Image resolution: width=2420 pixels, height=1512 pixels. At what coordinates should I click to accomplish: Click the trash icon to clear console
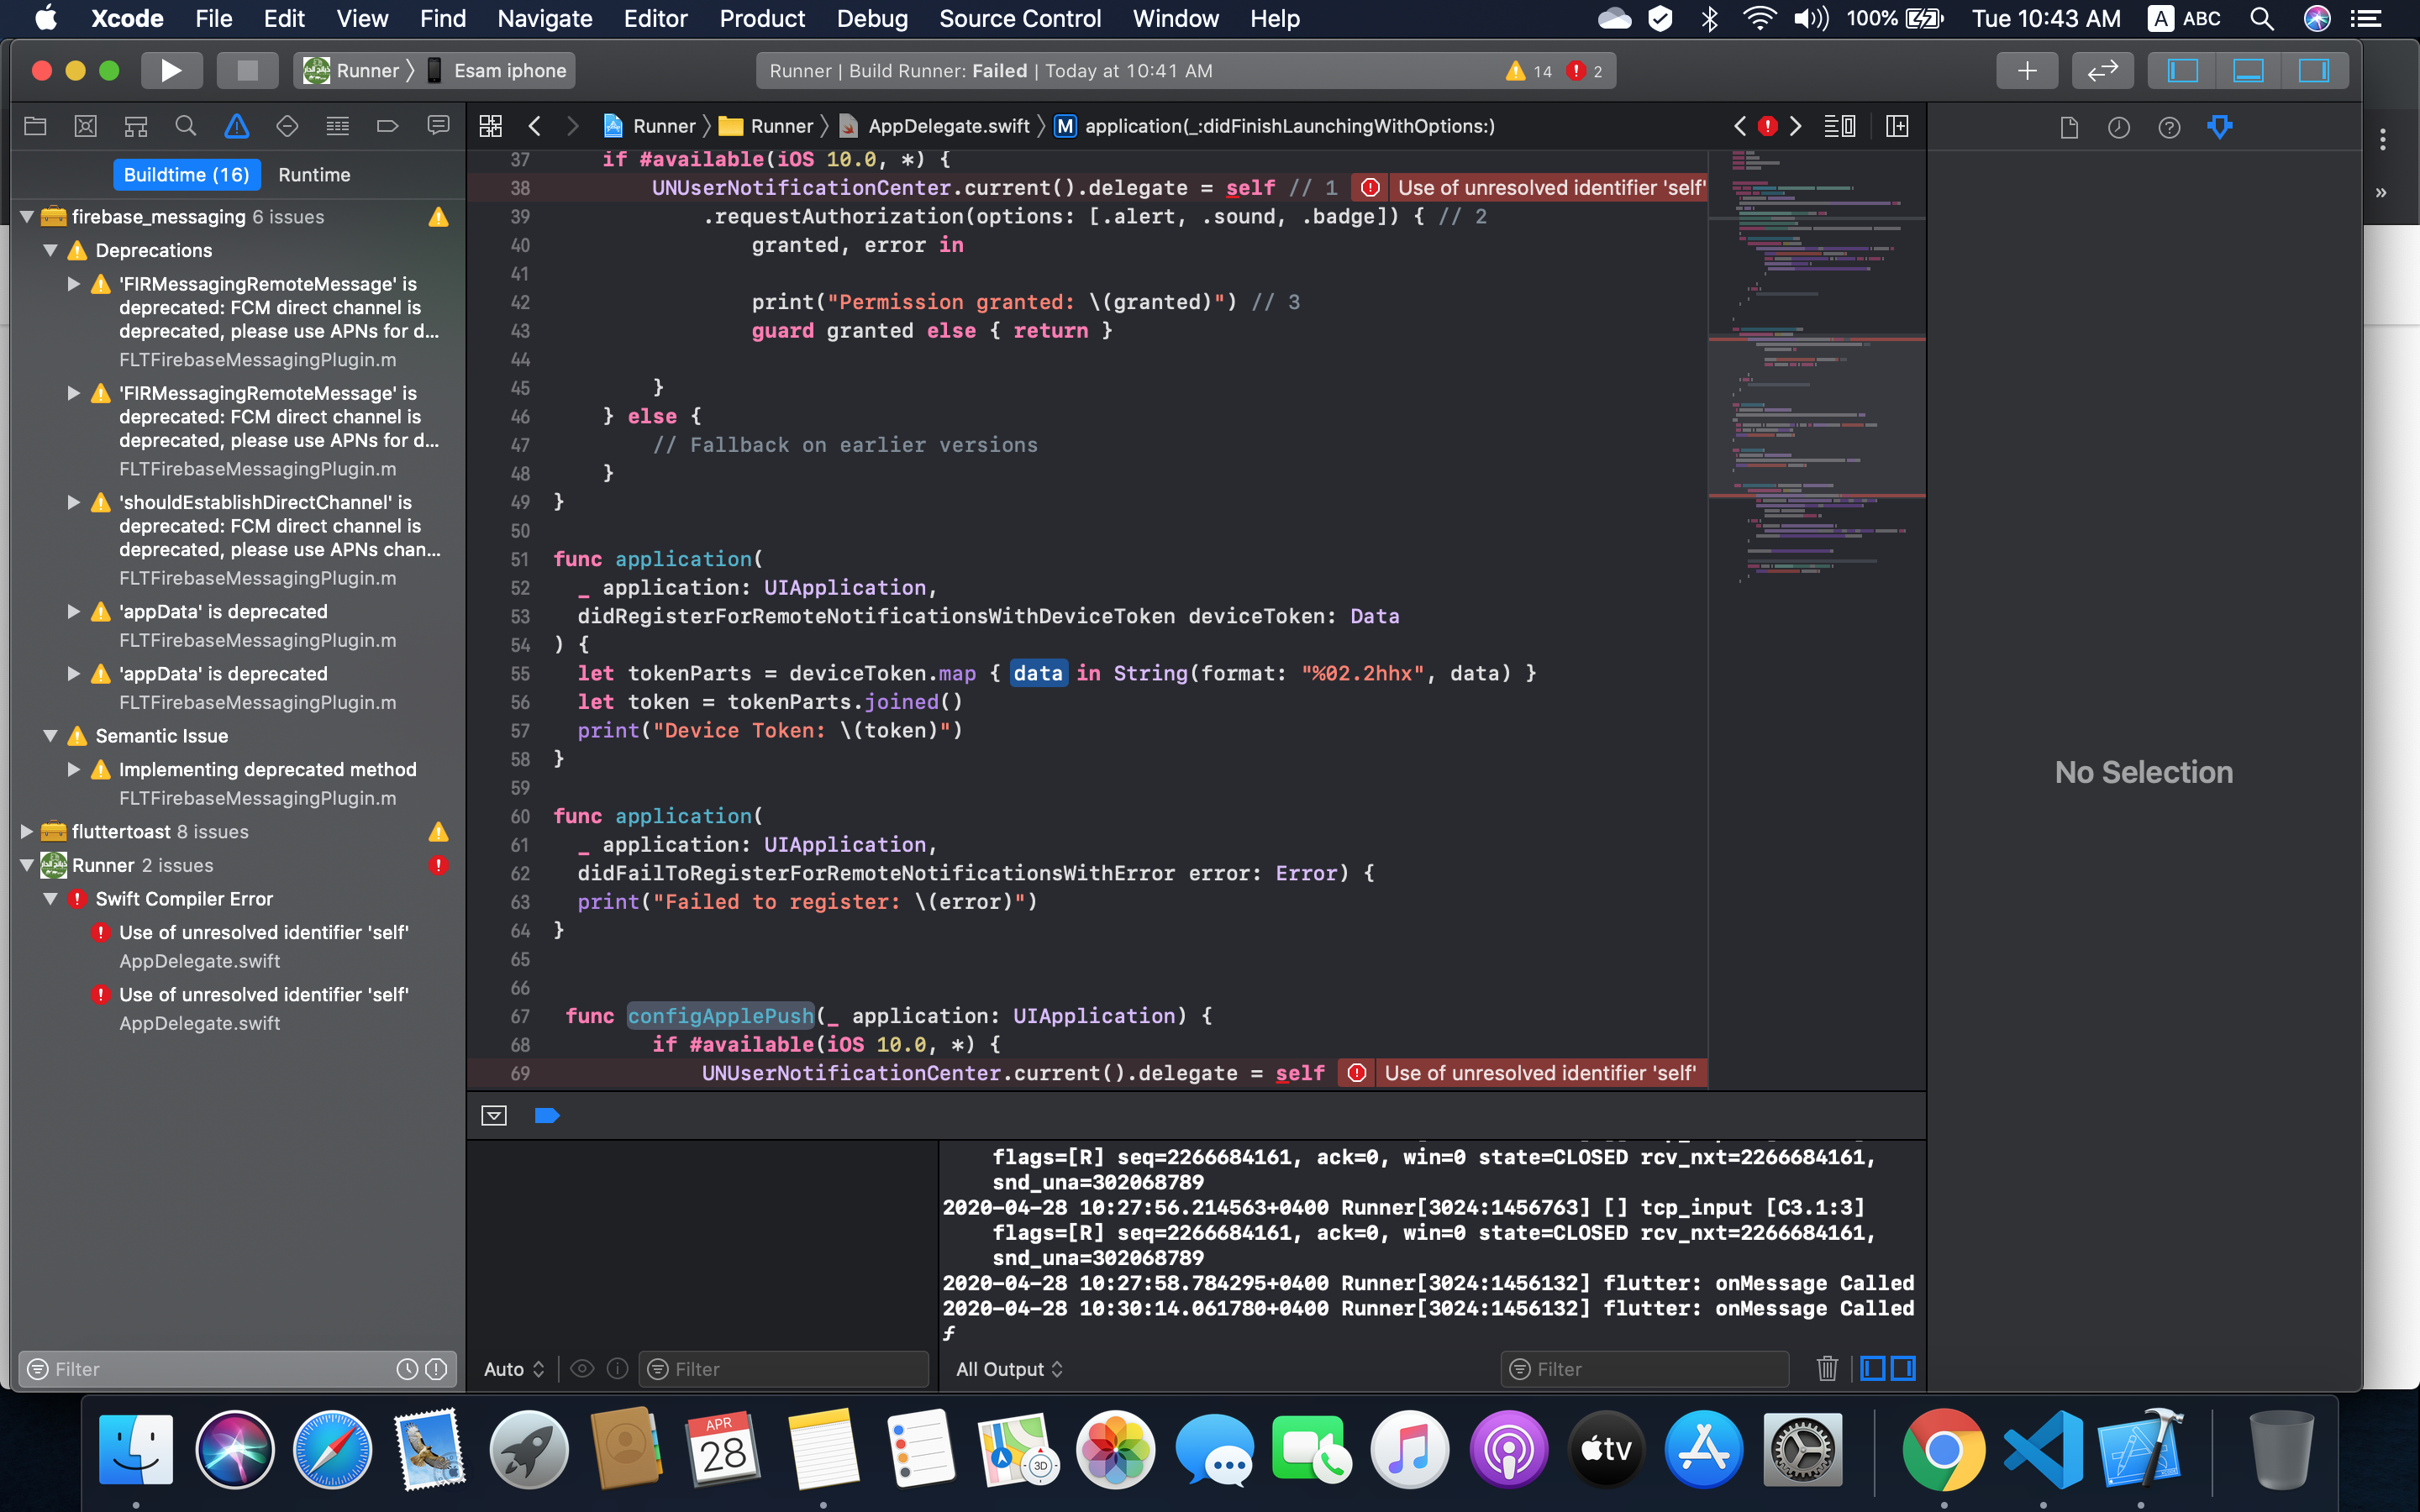1826,1368
